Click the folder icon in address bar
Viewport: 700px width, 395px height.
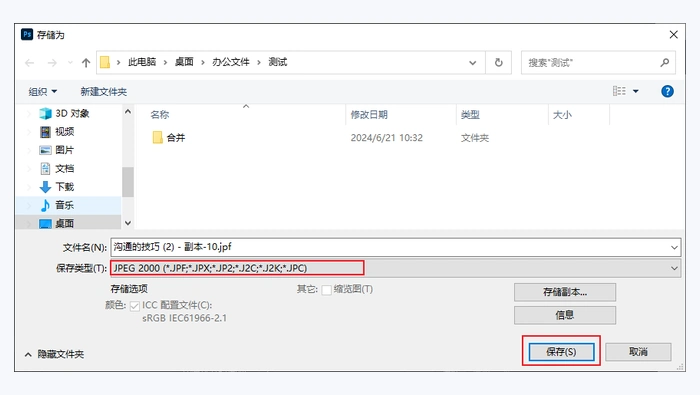click(x=105, y=62)
